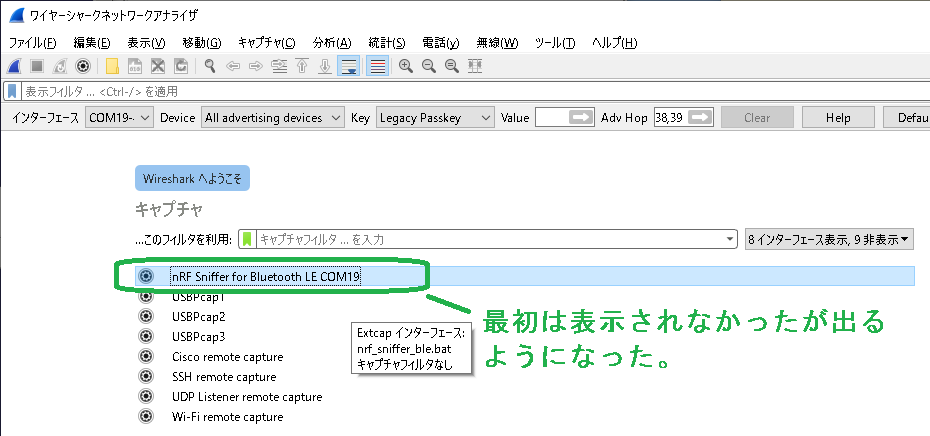Screen dimensions: 930x436
Task: Click display filter bookmark icon
Action: tap(12, 91)
